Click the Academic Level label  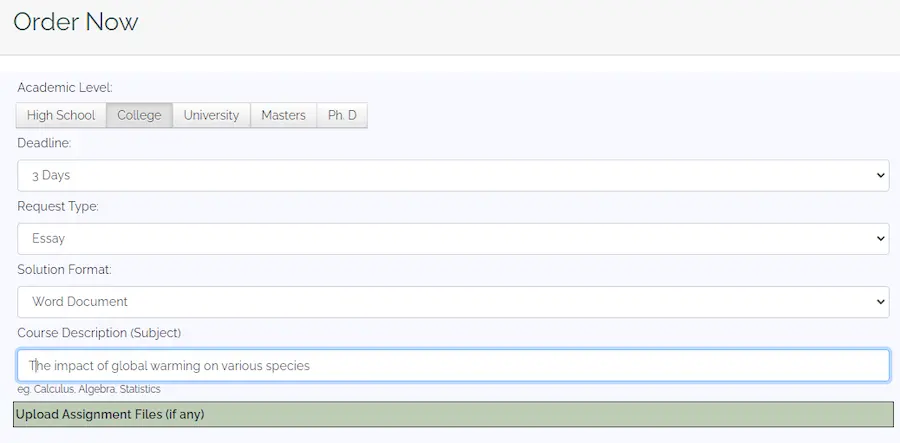coord(65,88)
